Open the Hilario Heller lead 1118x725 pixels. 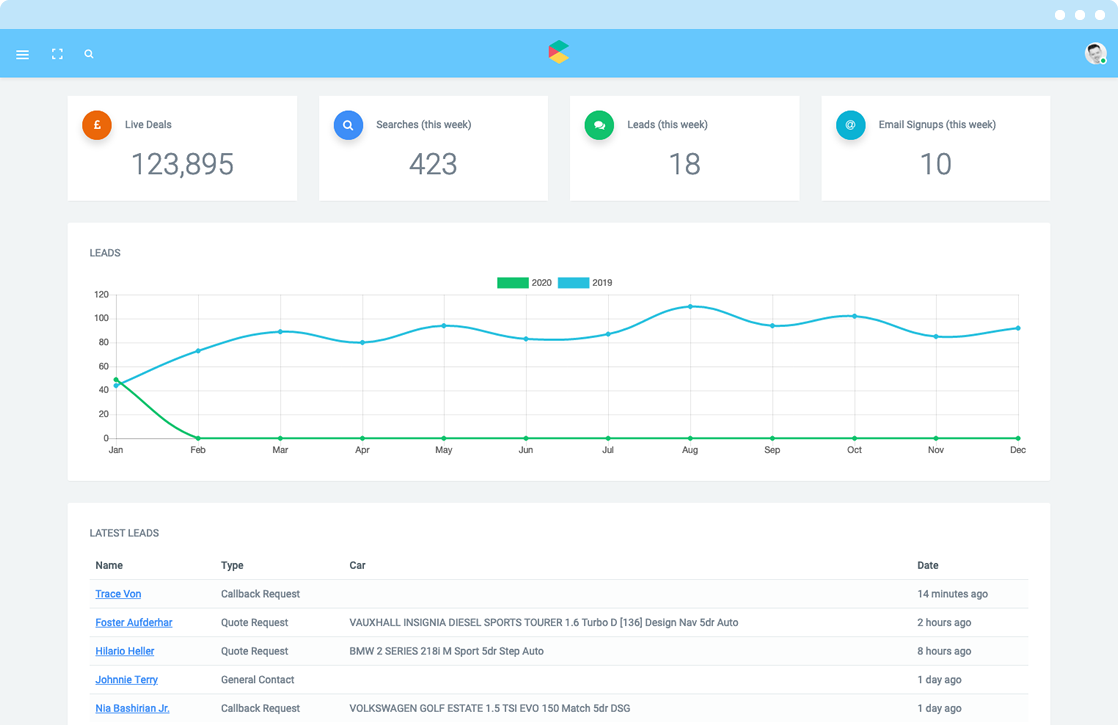click(x=125, y=651)
